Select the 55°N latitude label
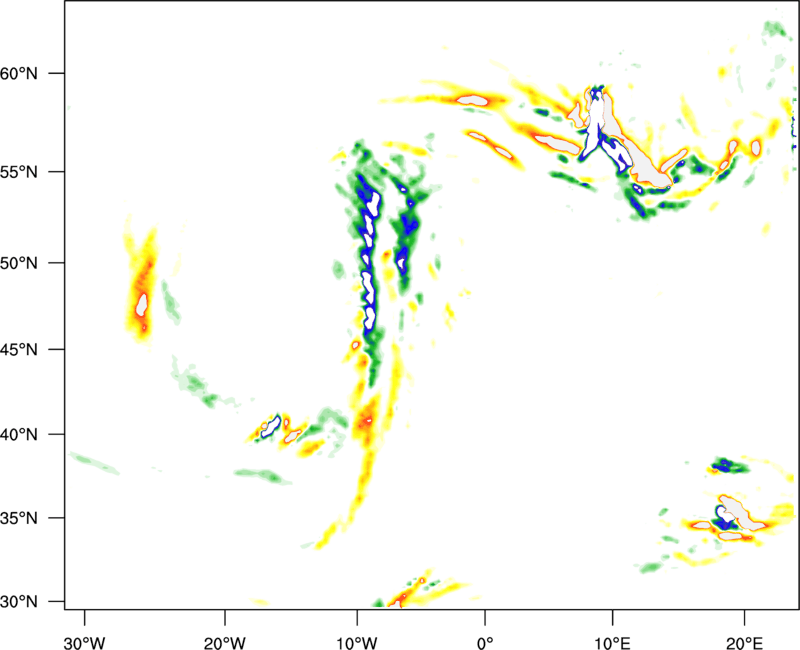The image size is (800, 650). (19, 172)
